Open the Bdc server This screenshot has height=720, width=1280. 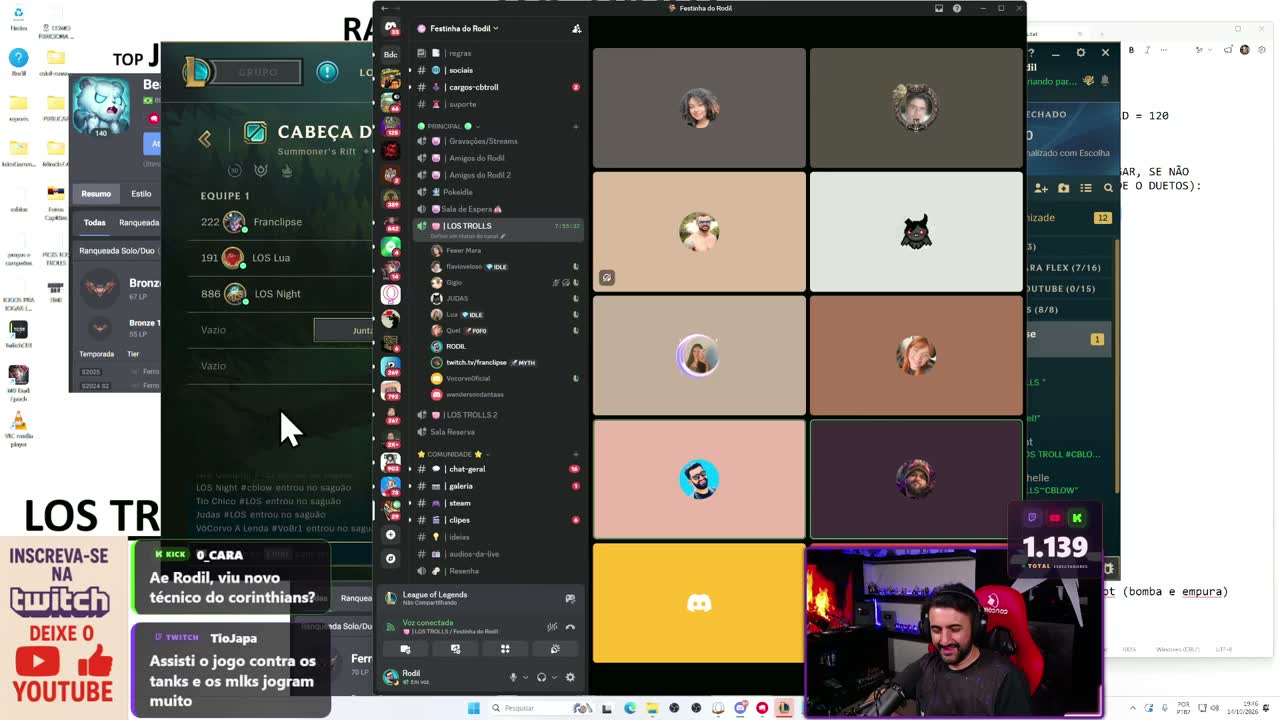390,54
